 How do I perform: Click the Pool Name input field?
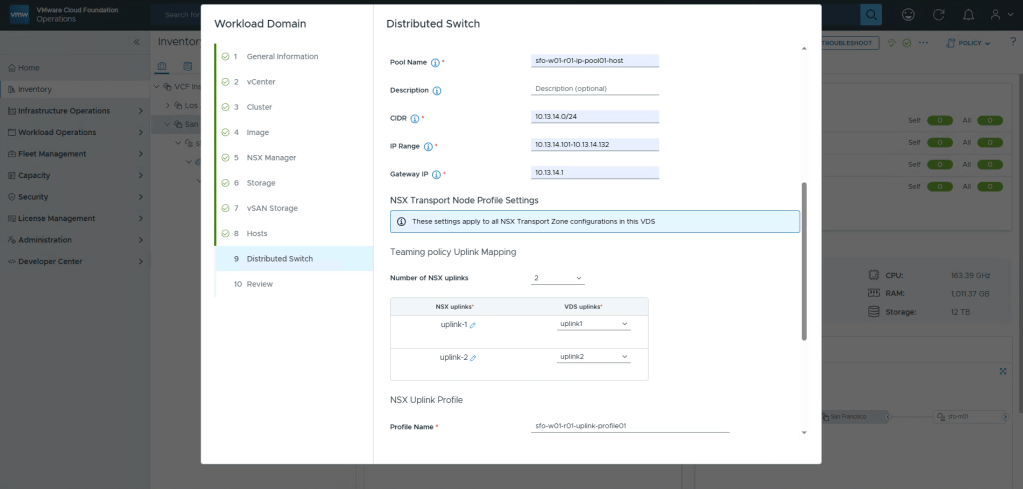596,60
